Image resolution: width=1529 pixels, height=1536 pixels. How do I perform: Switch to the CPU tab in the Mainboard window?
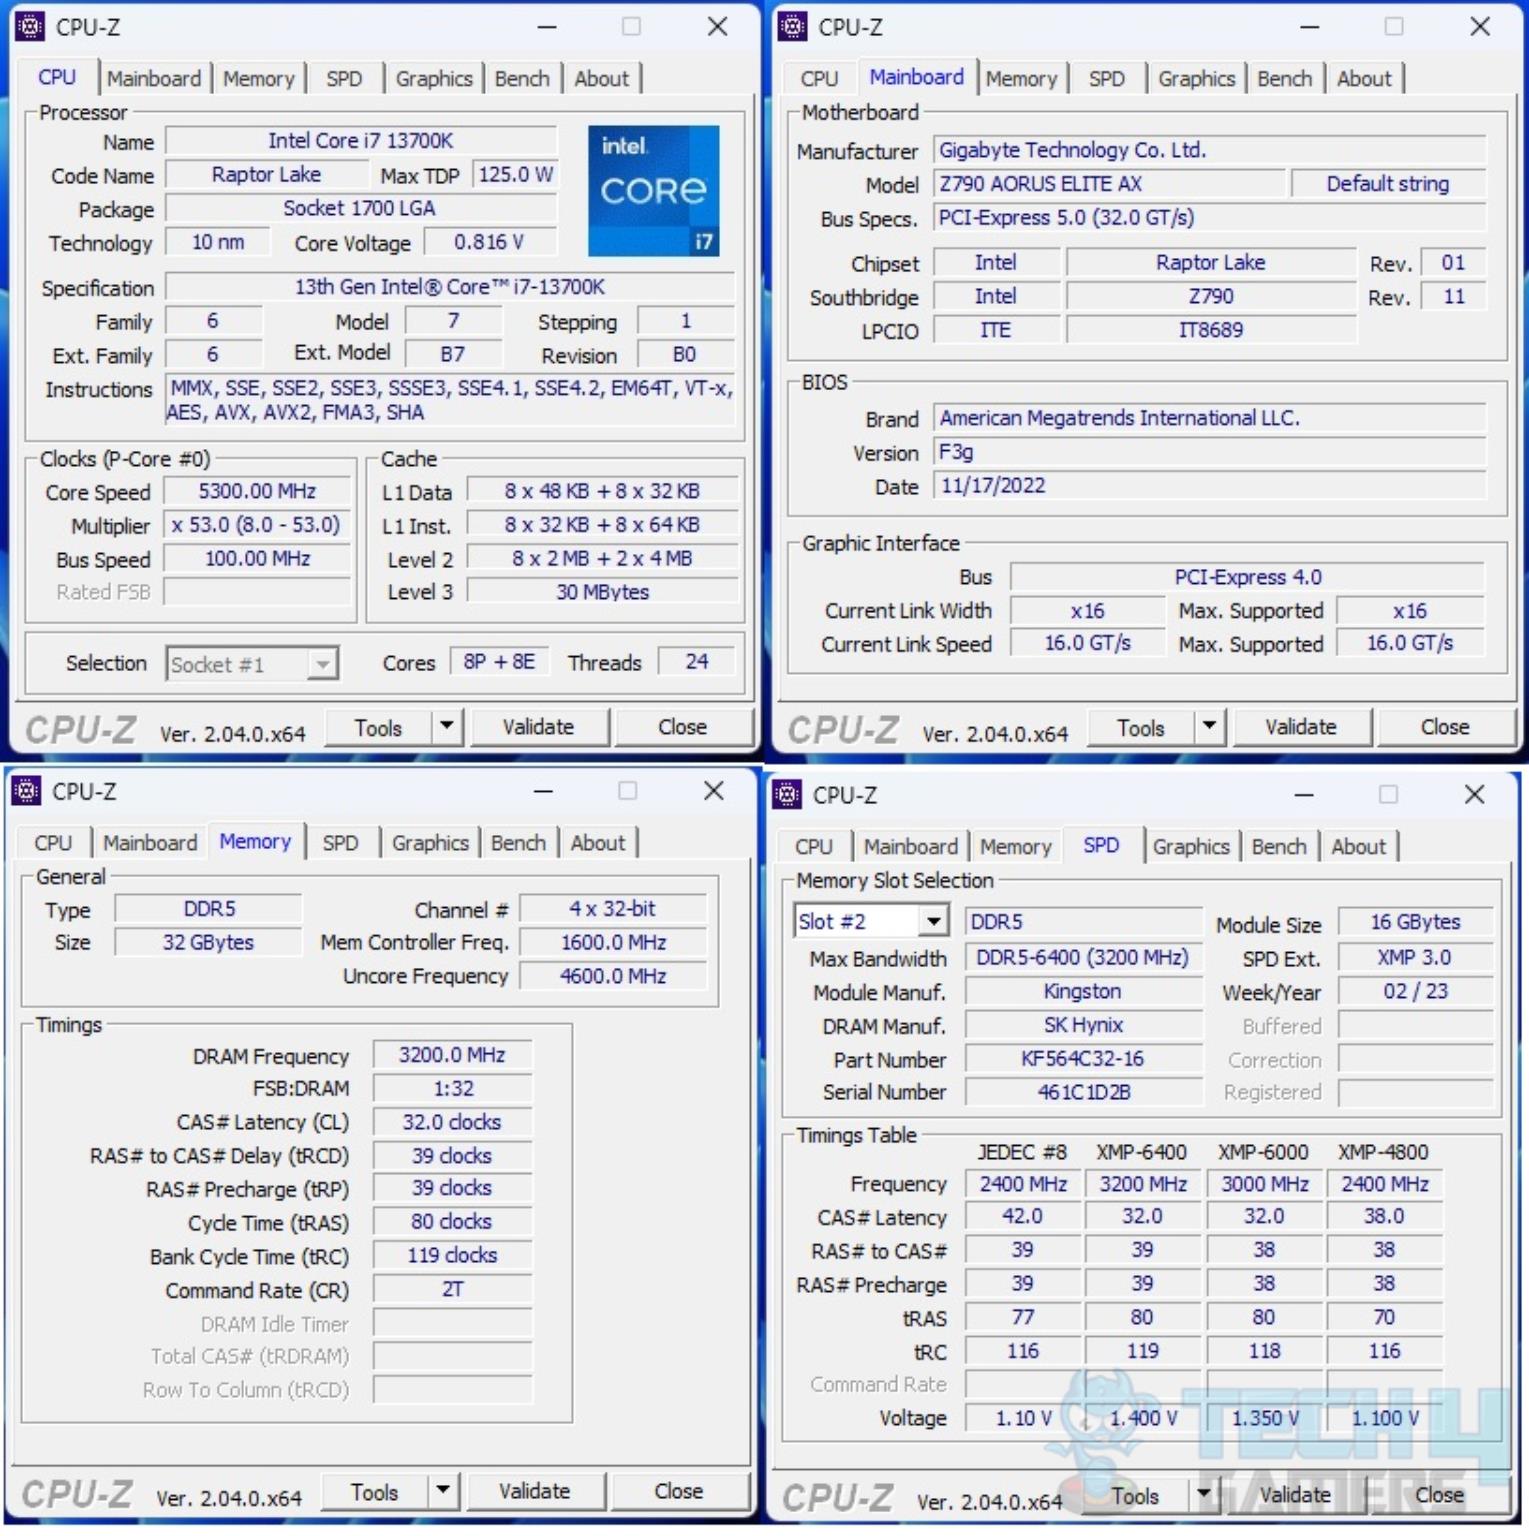point(819,78)
